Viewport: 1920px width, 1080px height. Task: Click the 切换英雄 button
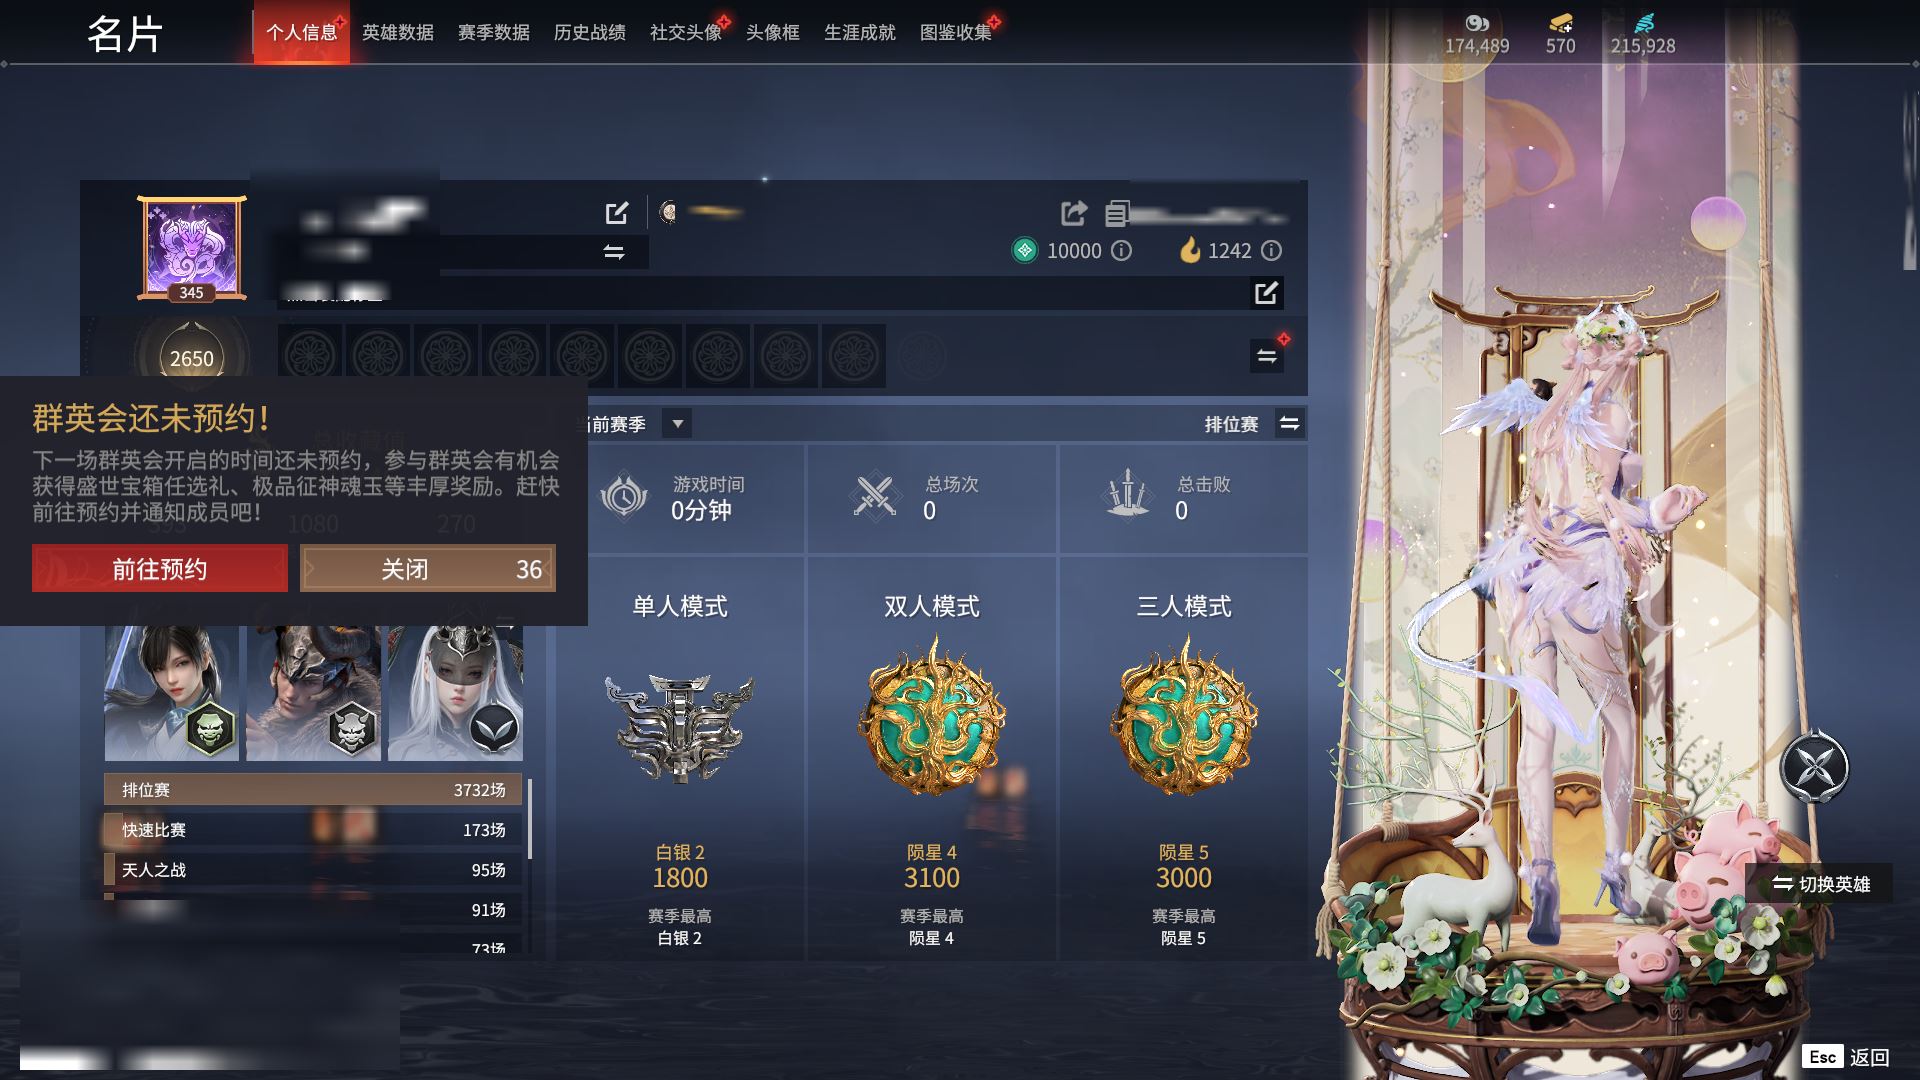pyautogui.click(x=1820, y=884)
